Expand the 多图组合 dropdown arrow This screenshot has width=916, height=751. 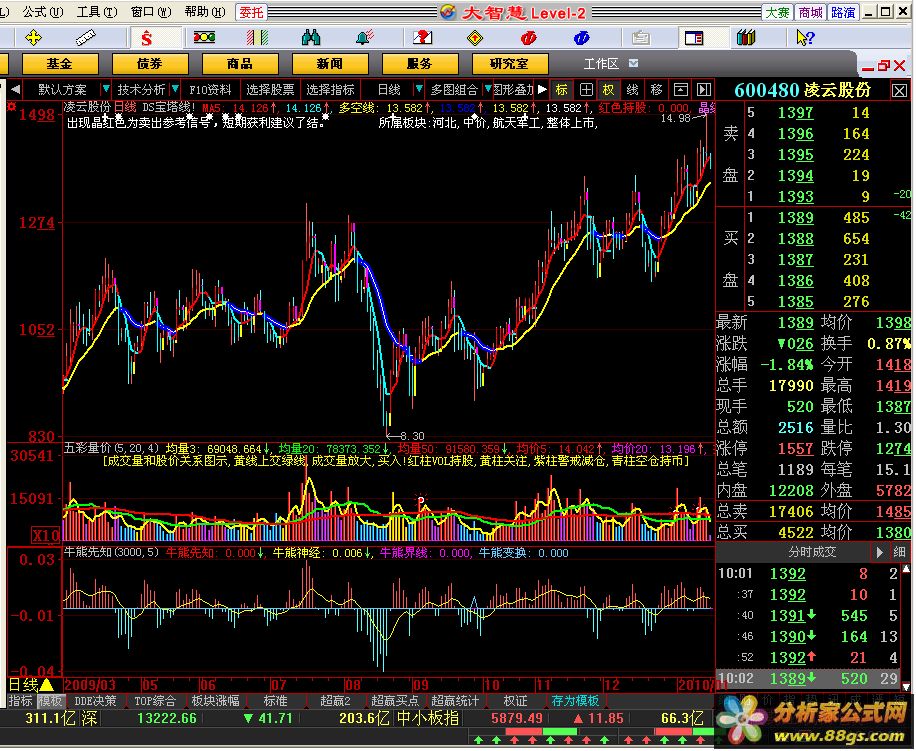pyautogui.click(x=488, y=89)
